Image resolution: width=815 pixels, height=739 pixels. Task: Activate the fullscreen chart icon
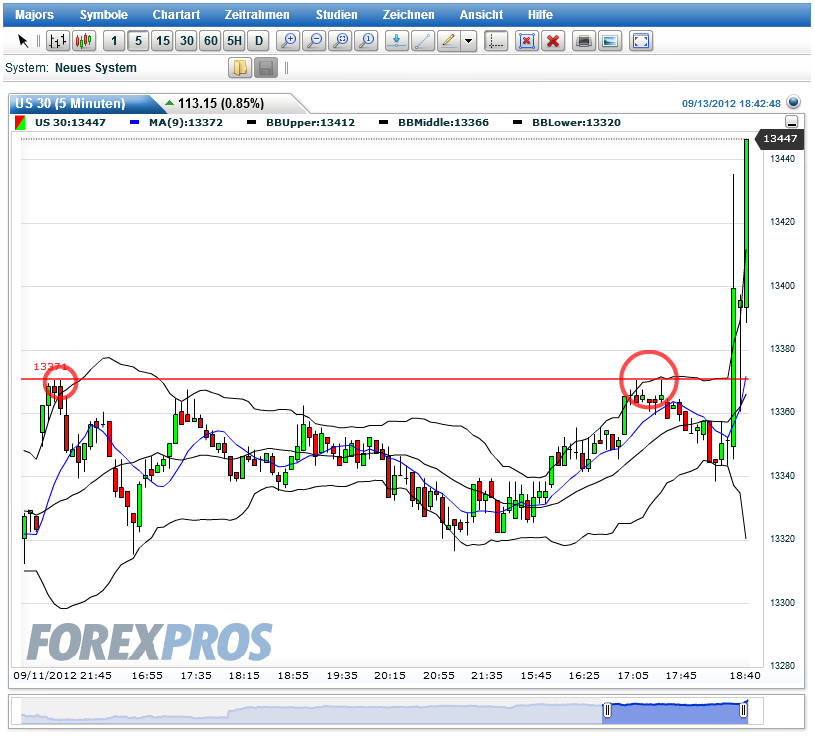pos(640,41)
